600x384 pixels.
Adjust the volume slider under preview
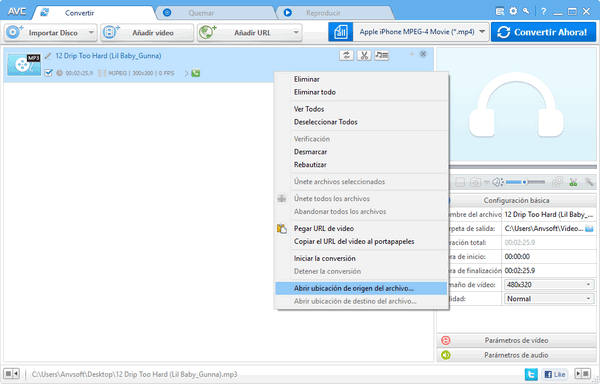point(525,182)
